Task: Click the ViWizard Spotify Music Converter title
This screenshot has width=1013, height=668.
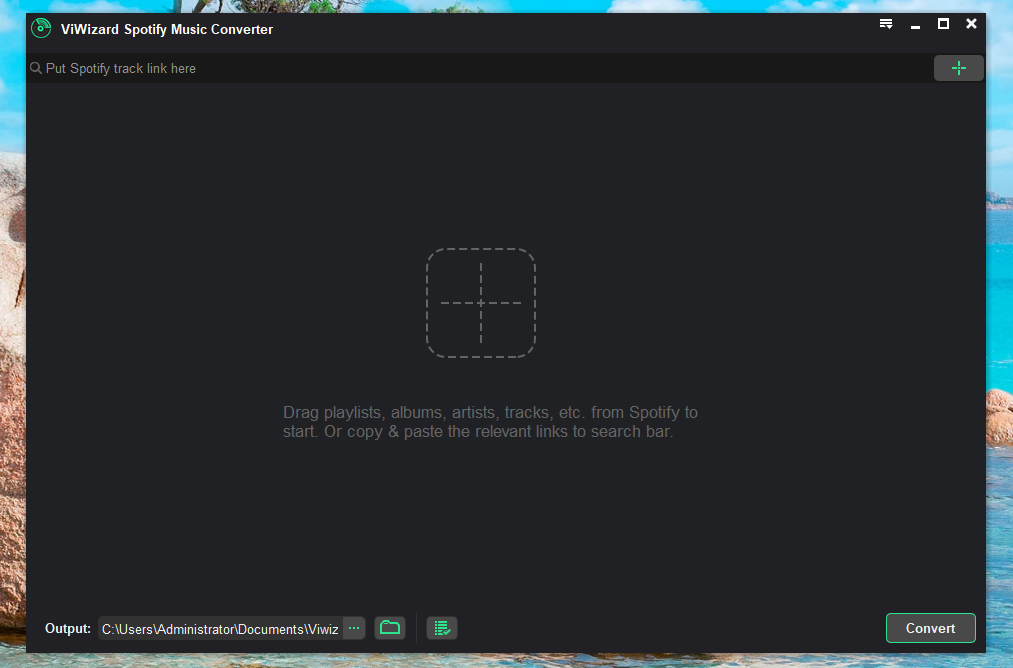Action: [x=167, y=29]
